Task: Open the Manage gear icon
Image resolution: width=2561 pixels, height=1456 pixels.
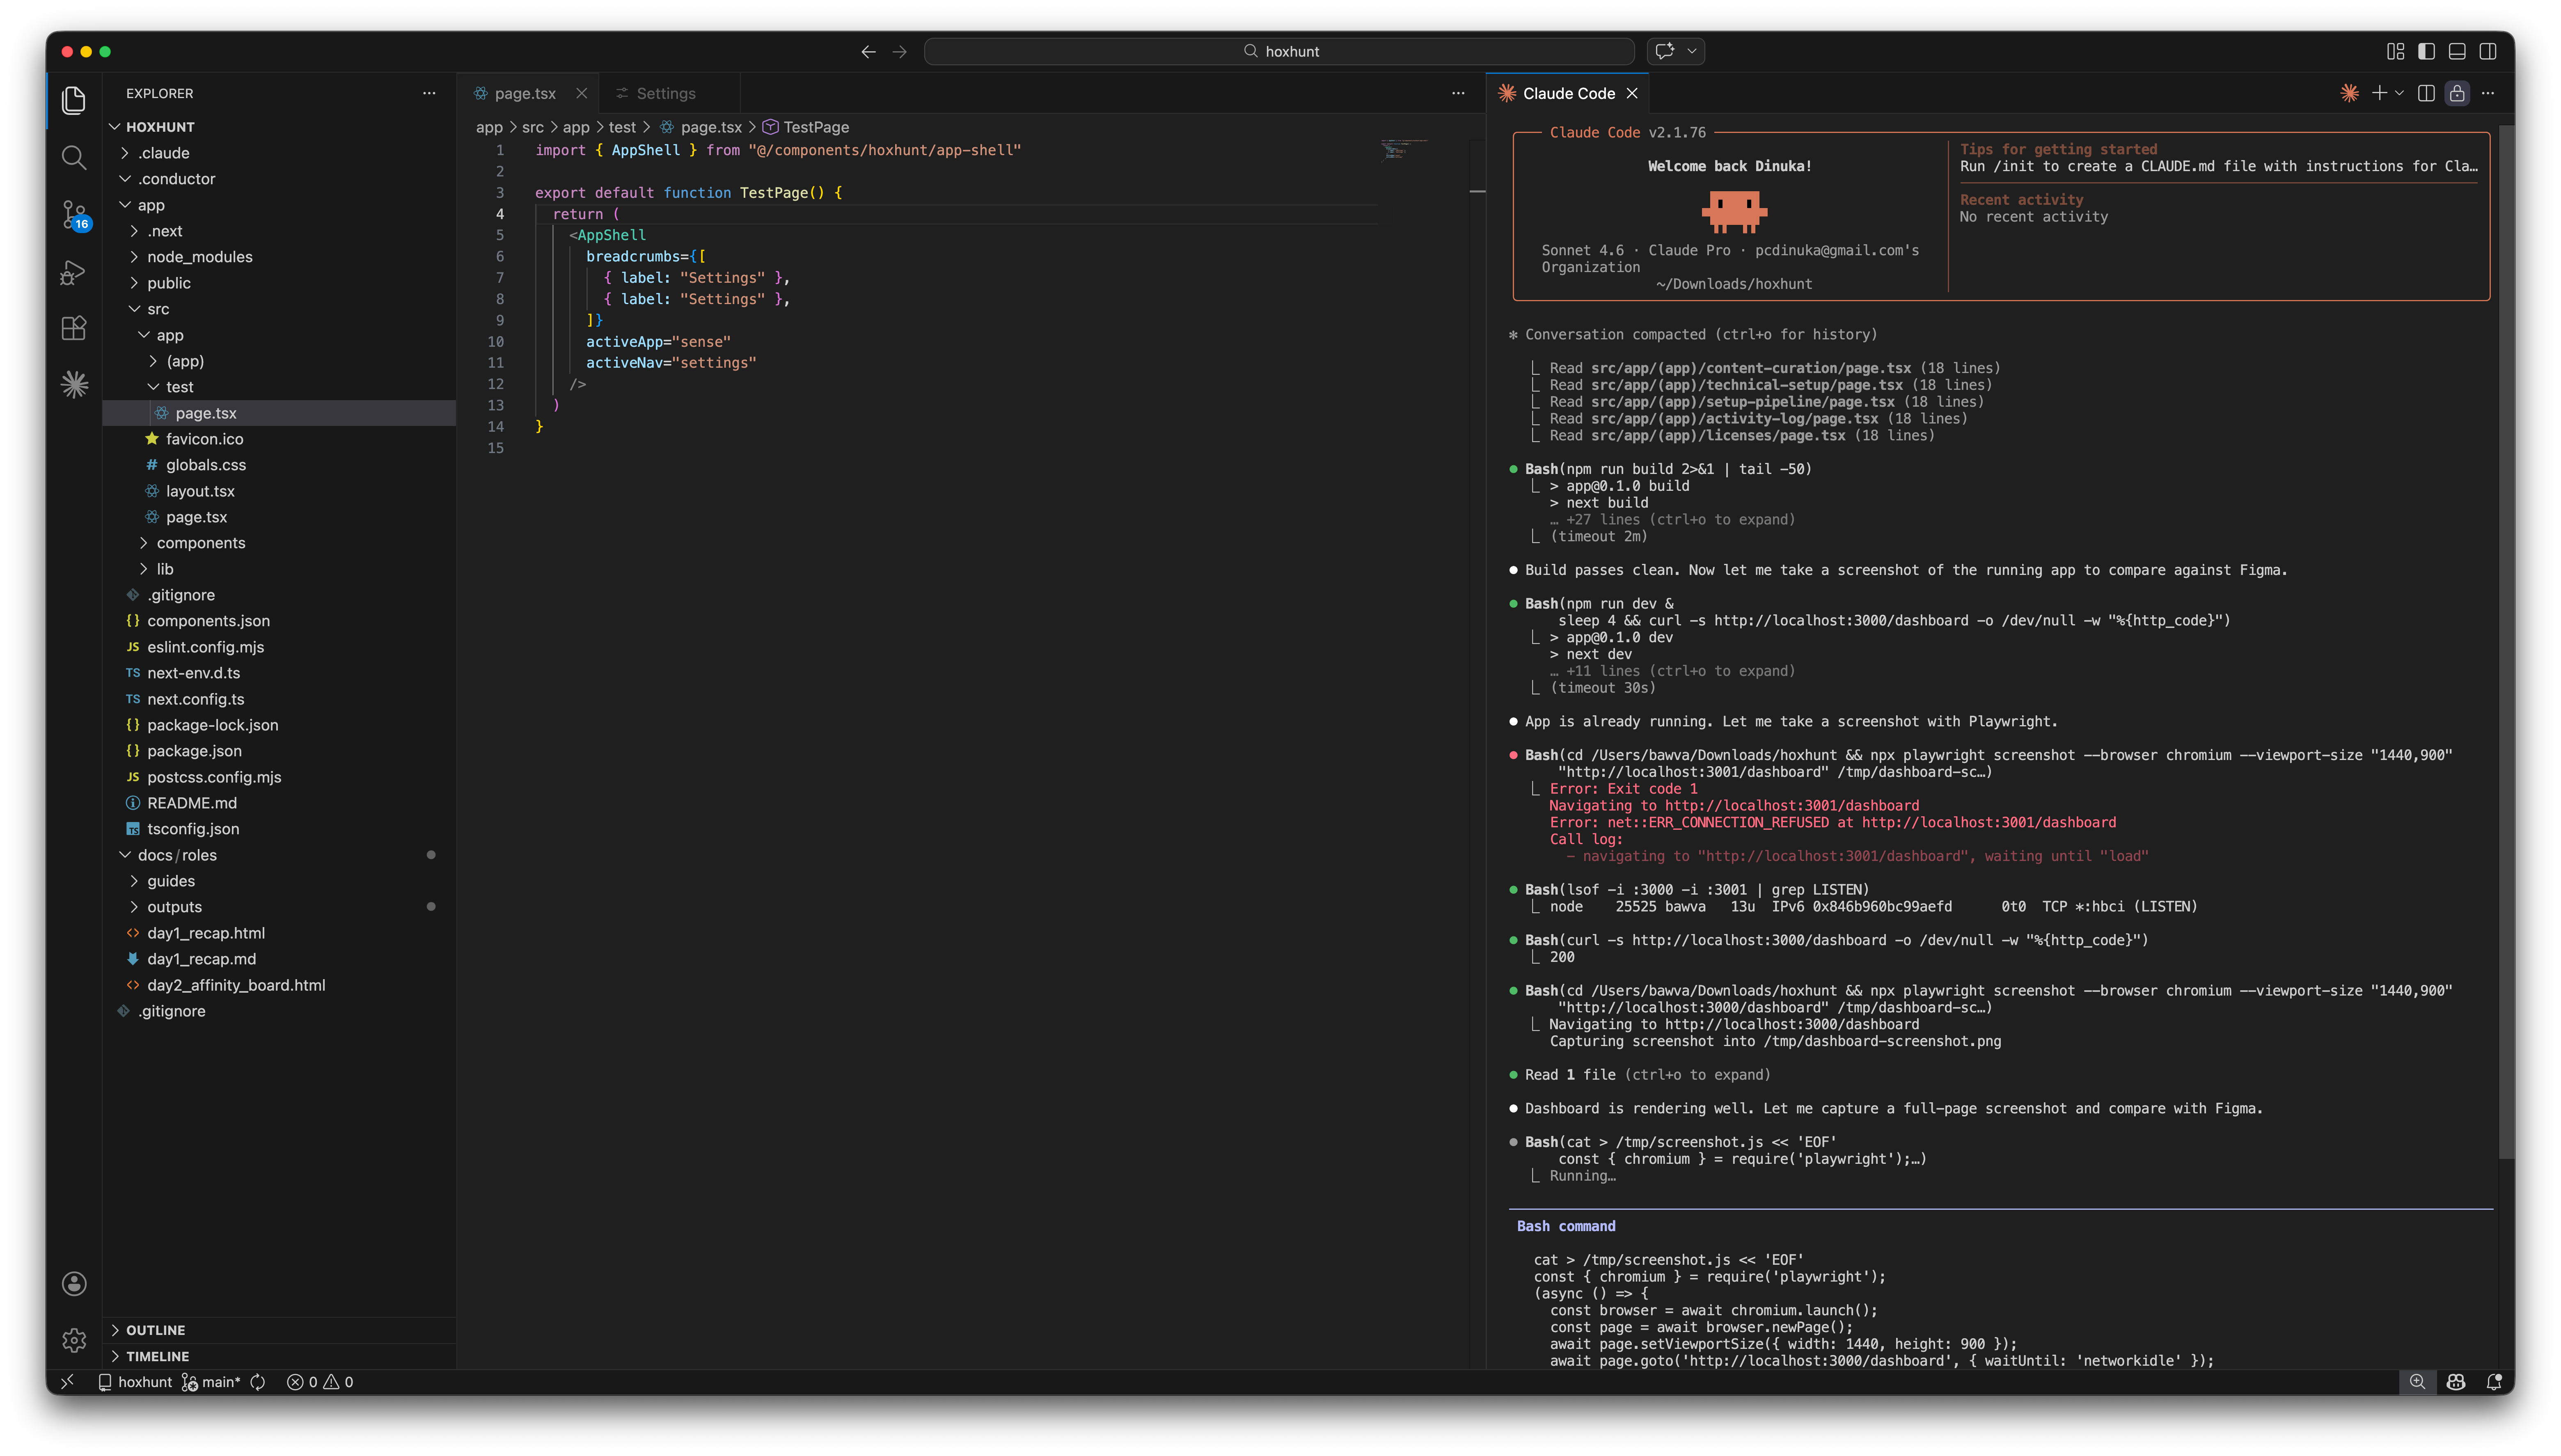Action: [73, 1339]
